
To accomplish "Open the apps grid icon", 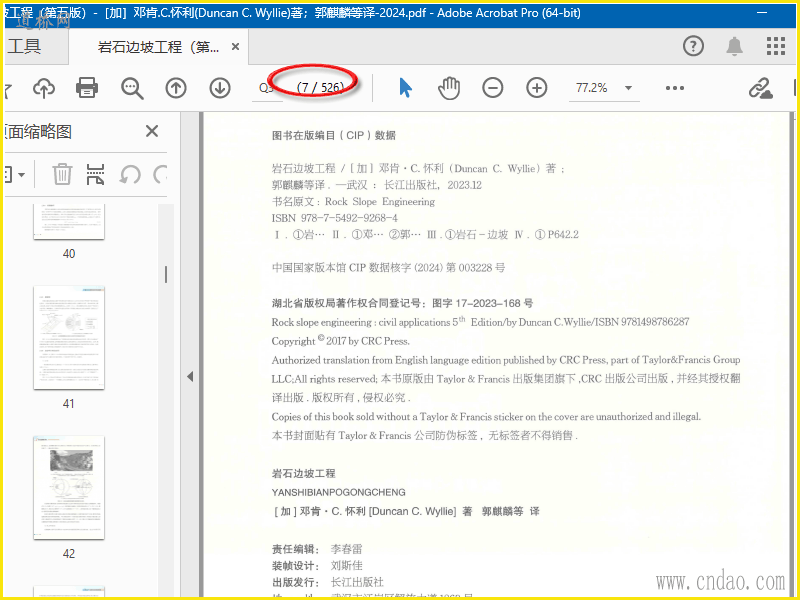I will (x=776, y=46).
